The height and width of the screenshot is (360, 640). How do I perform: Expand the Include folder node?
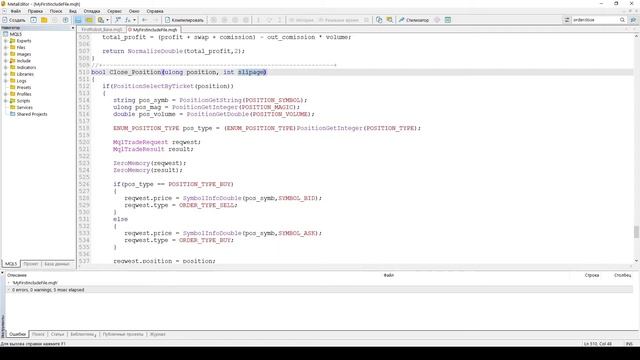6,61
